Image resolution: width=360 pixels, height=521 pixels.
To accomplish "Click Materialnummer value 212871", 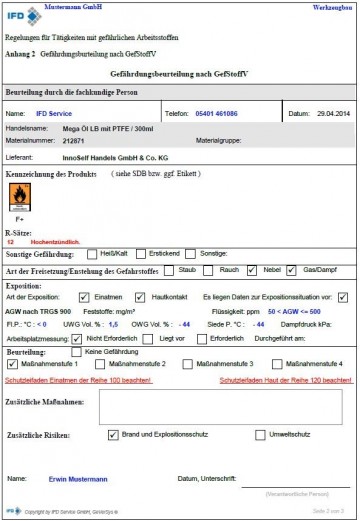I will 73,141.
